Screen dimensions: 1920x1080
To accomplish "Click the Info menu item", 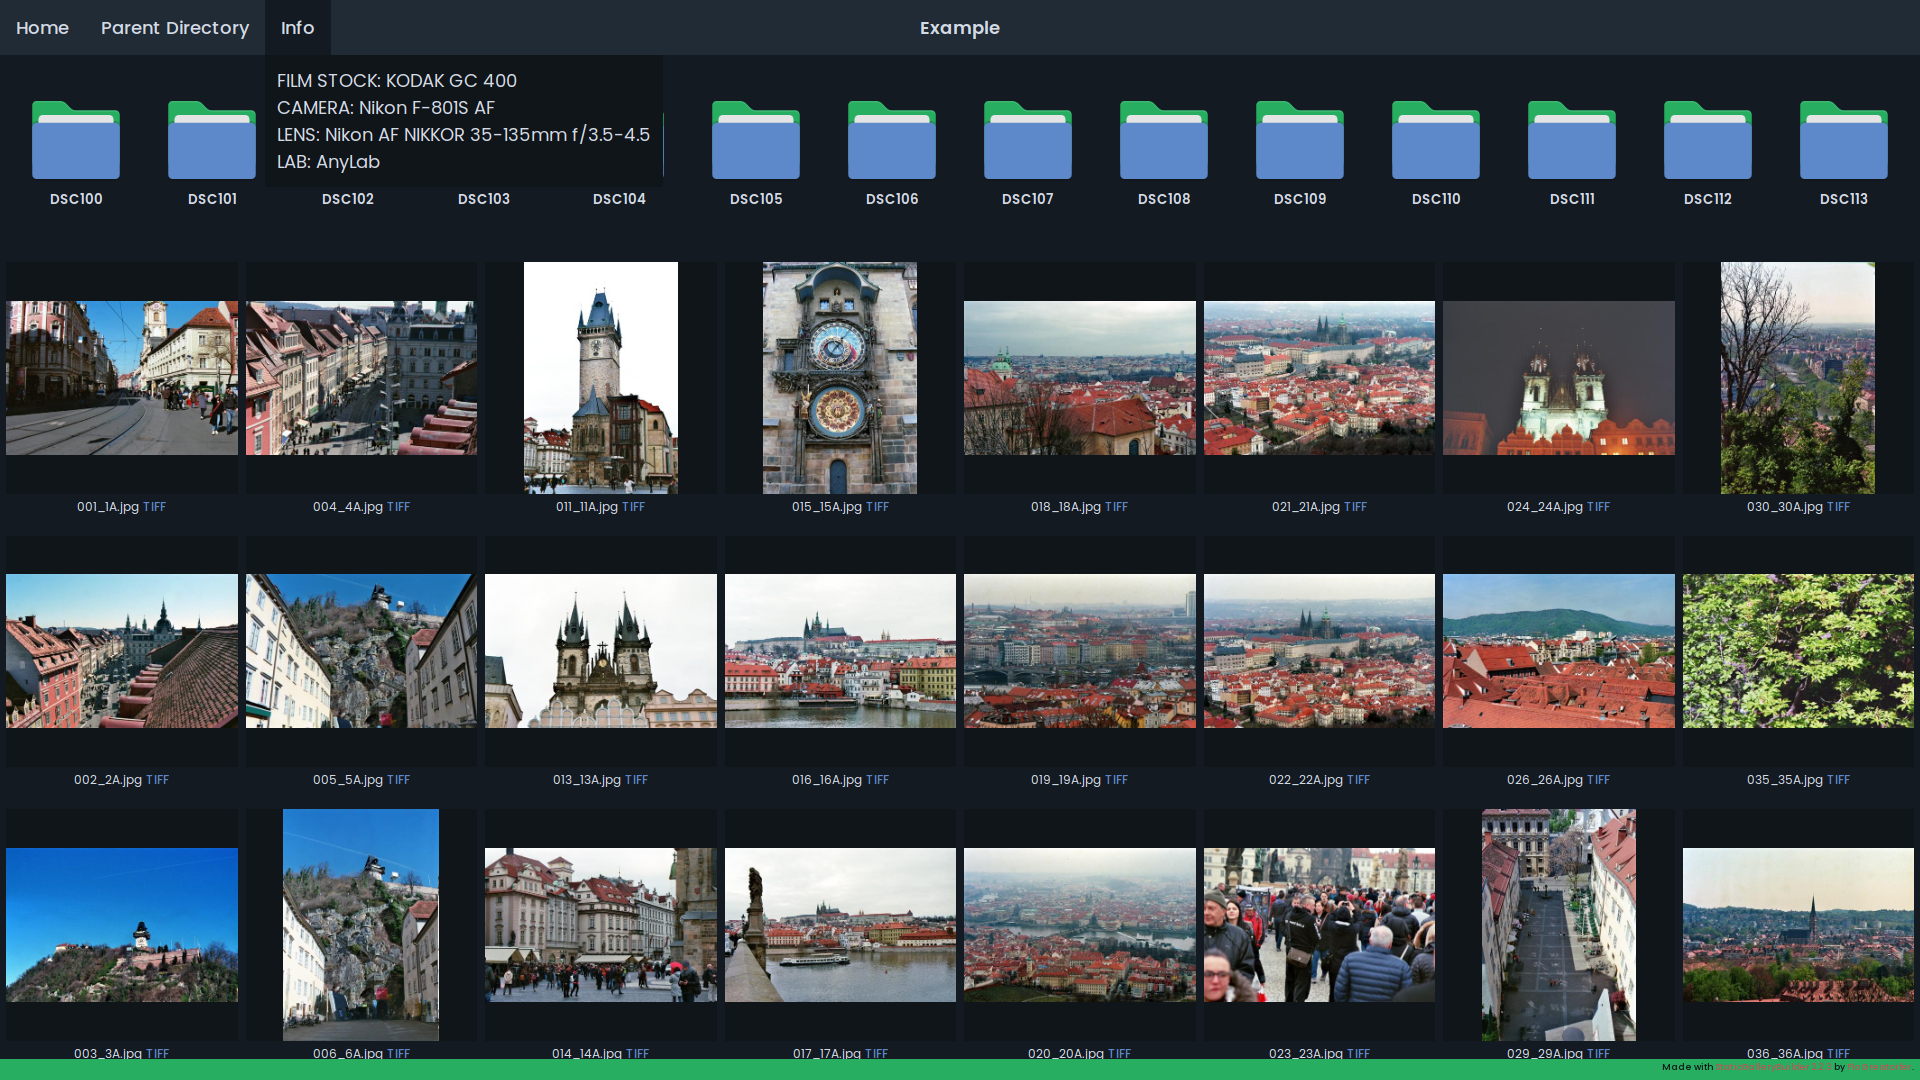I will tap(297, 28).
